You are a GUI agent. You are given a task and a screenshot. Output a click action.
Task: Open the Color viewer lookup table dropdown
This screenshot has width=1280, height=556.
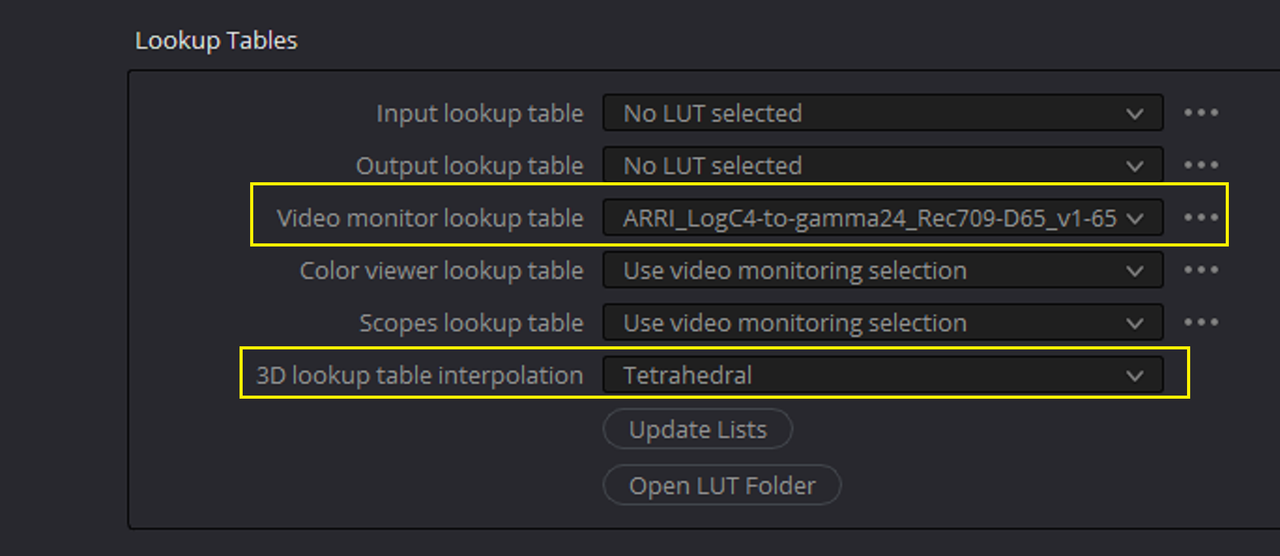click(x=883, y=270)
